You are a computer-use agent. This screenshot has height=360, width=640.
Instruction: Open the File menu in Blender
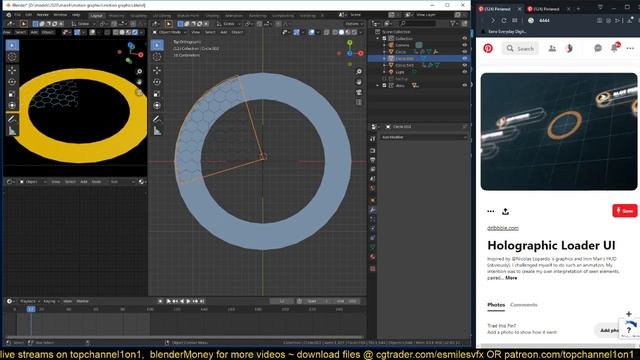[18, 15]
